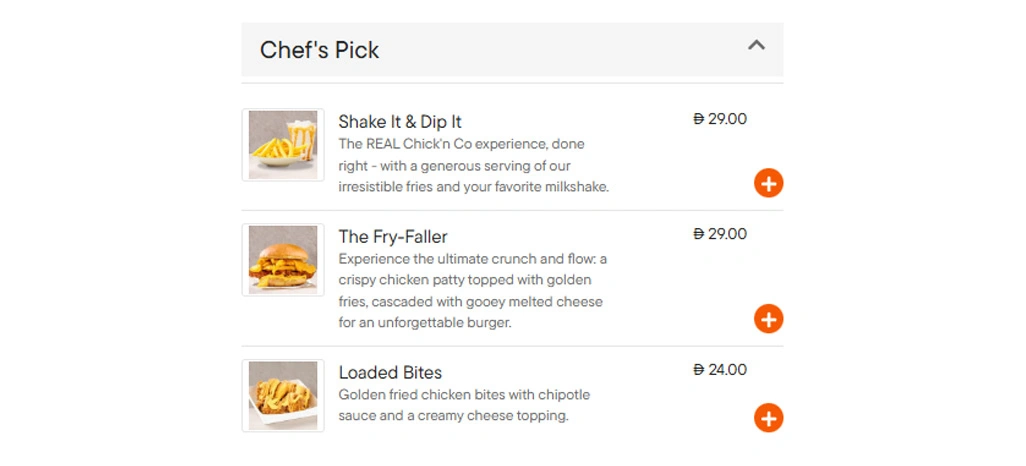View The Fry-Faller burger thumbnail
Image resolution: width=1026 pixels, height=466 pixels.
pyautogui.click(x=283, y=260)
